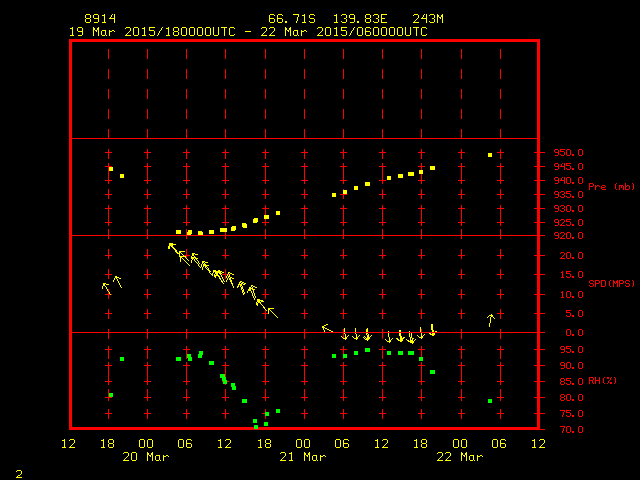This screenshot has height=480, width=640.
Task: Click the 935.0 pressure axis label
Action: coord(568,195)
